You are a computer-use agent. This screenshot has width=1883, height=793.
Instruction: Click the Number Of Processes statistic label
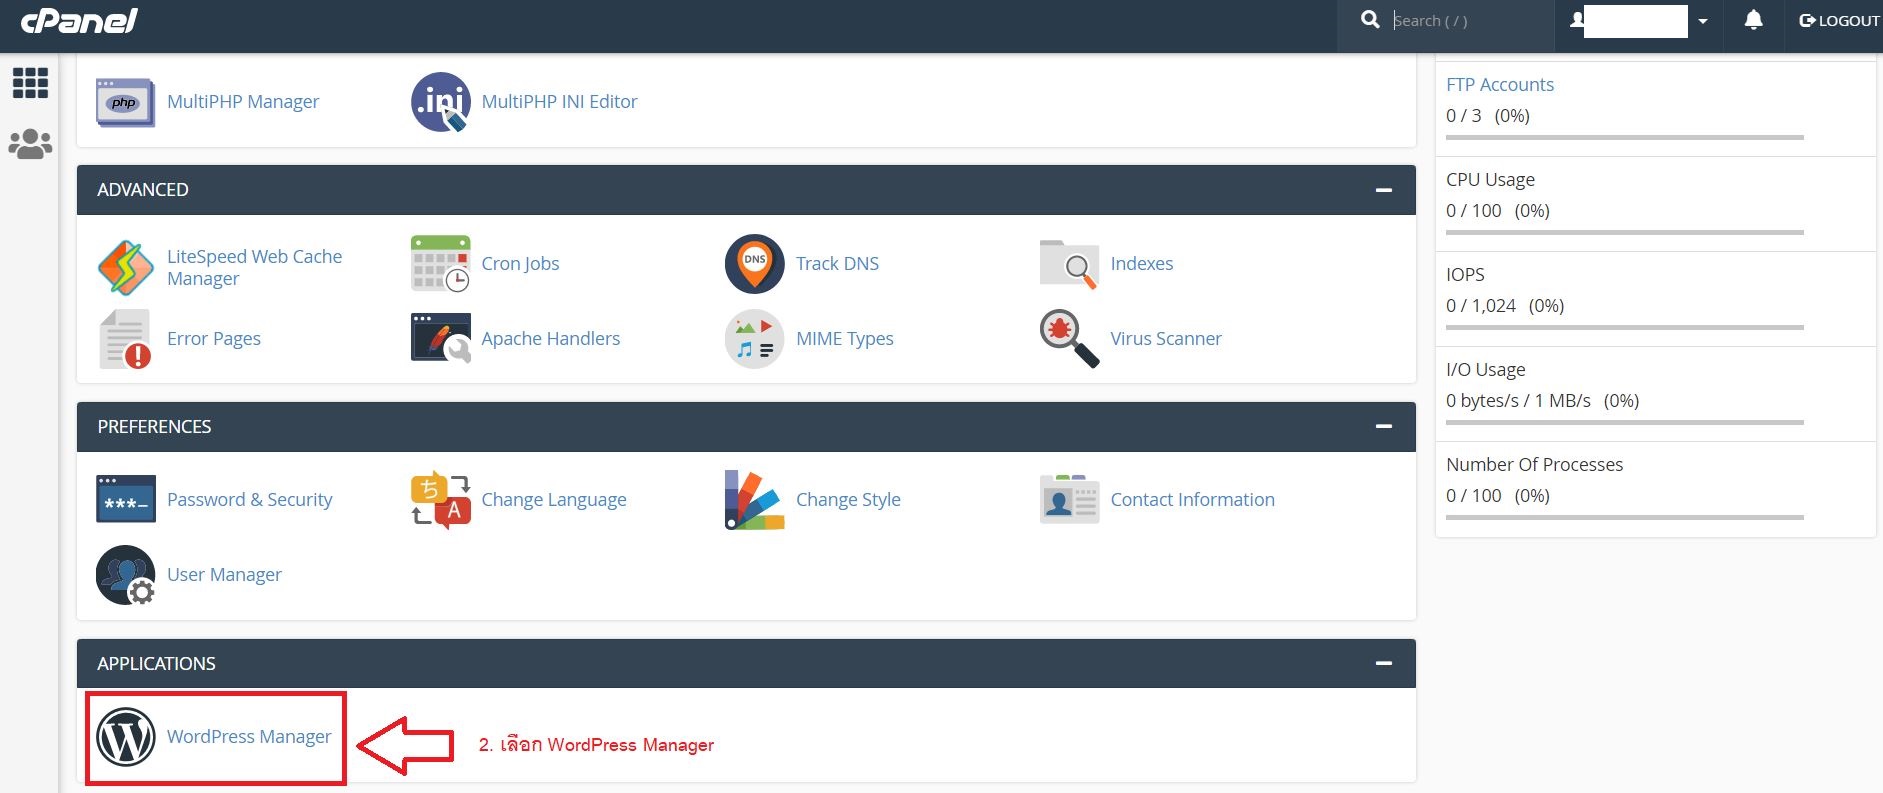1534,465
